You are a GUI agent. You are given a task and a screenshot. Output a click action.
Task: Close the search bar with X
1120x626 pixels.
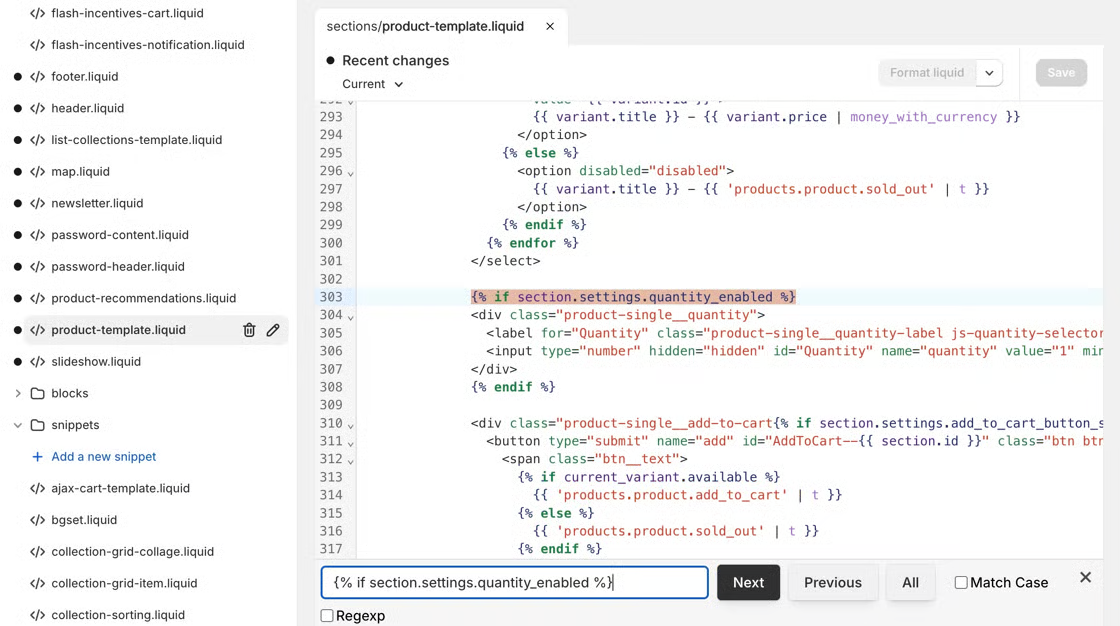tap(1085, 578)
